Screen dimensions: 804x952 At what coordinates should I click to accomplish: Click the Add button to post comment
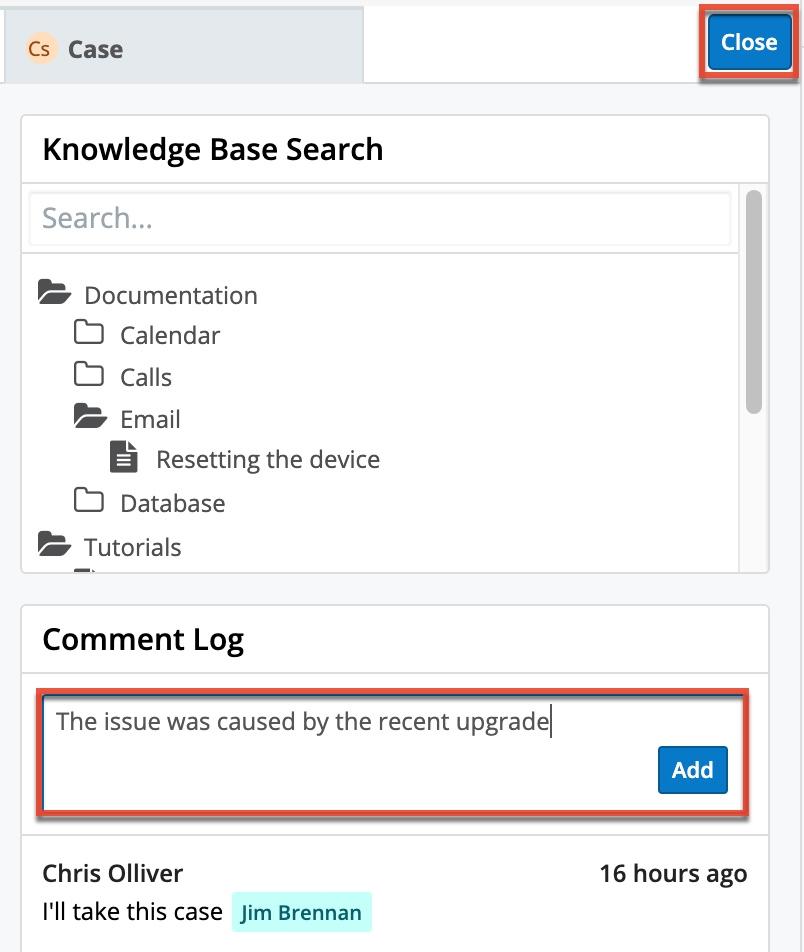692,770
